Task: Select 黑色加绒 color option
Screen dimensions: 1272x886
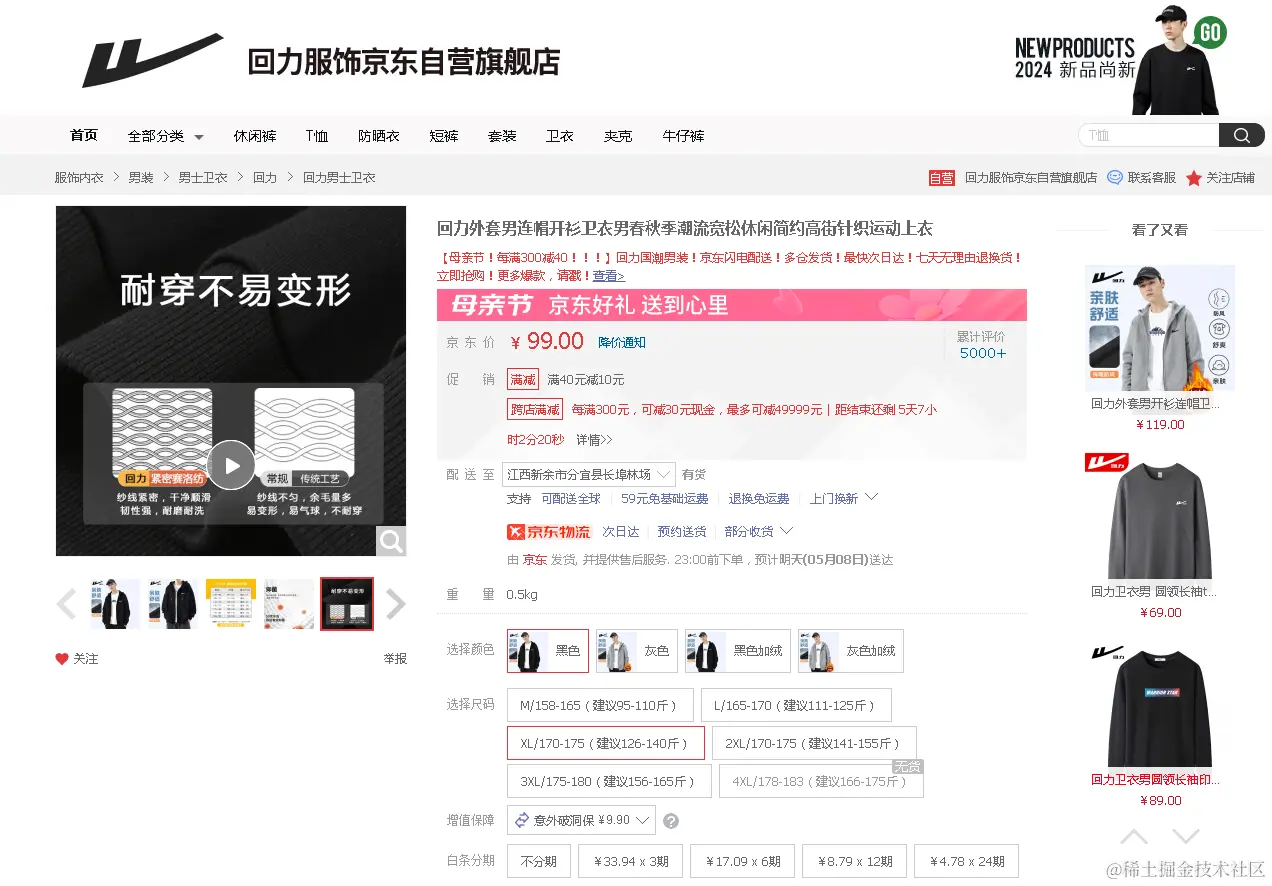Action: pyautogui.click(x=738, y=651)
